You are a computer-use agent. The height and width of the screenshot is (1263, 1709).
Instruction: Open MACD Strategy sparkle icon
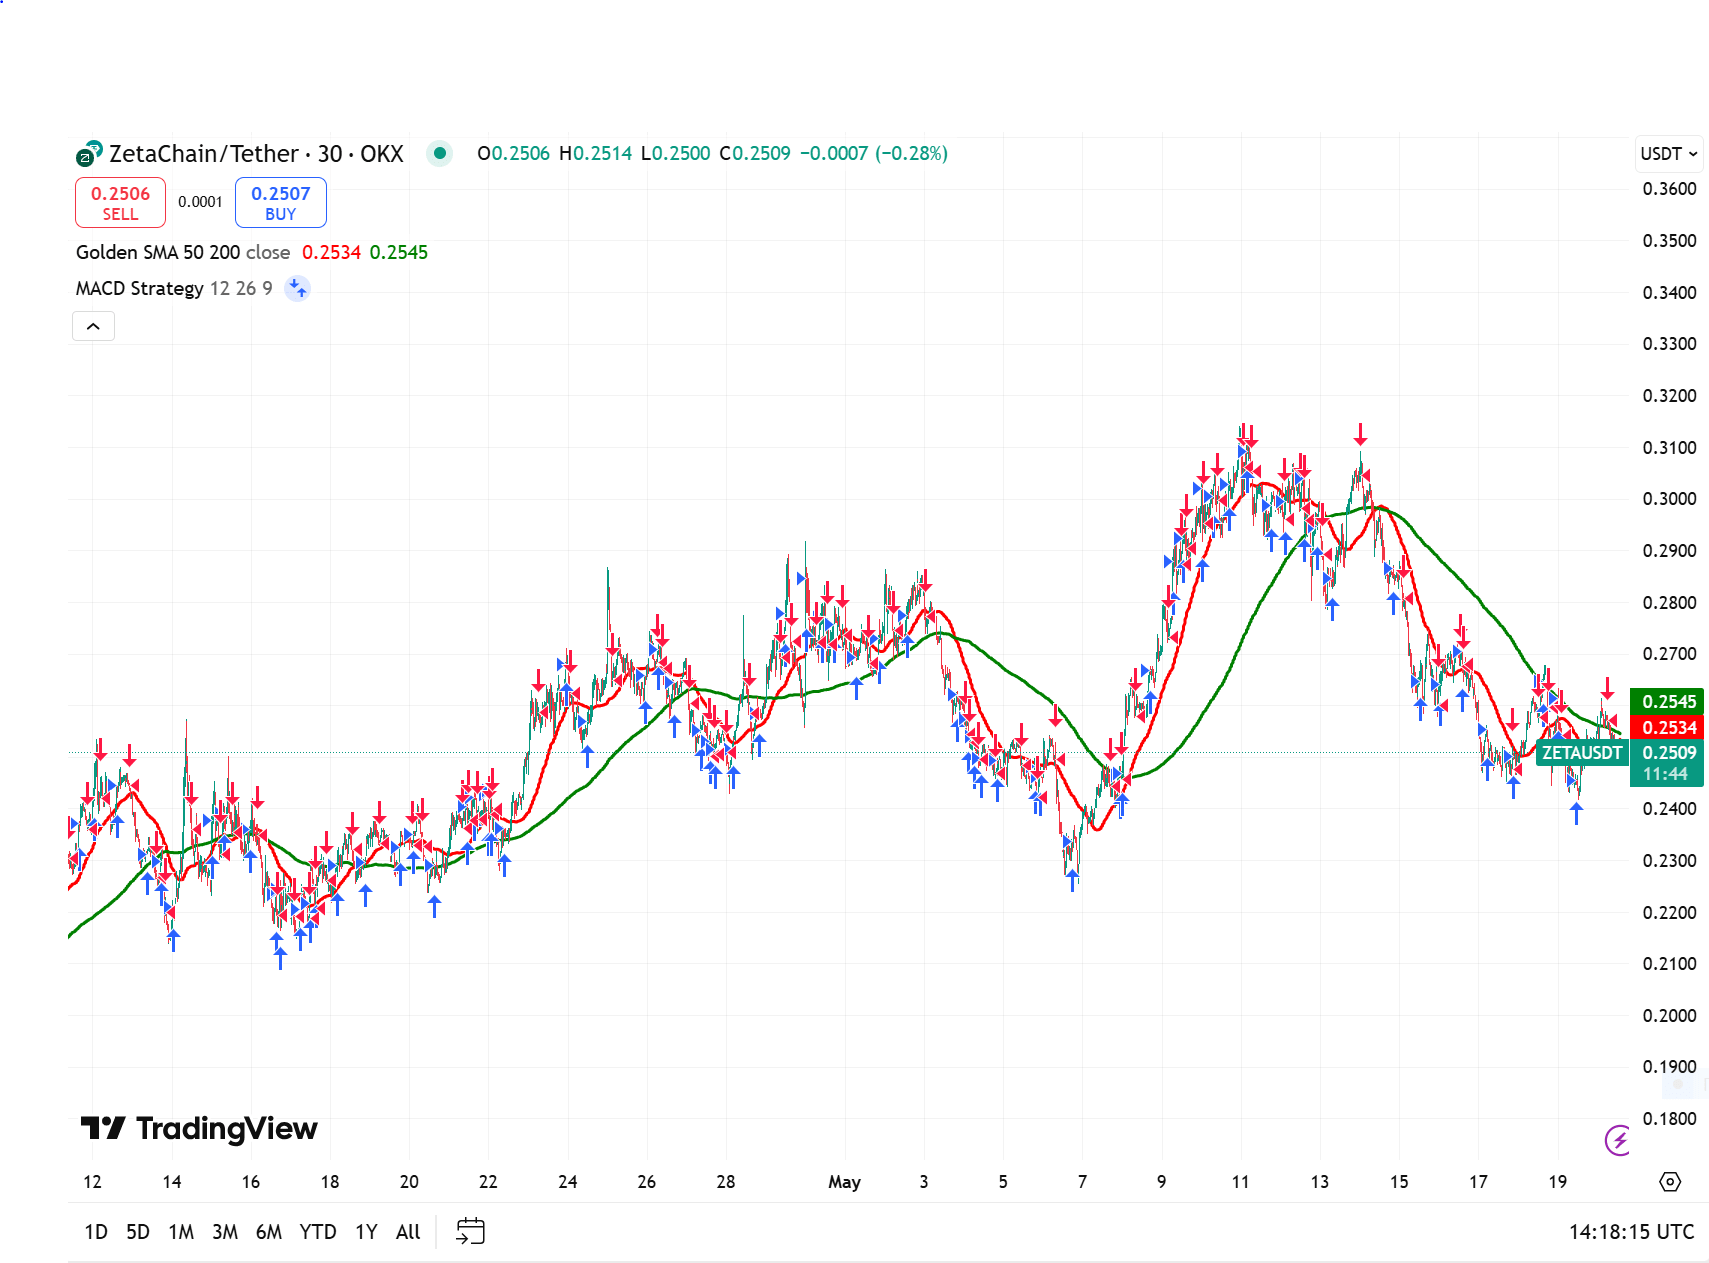pyautogui.click(x=297, y=289)
